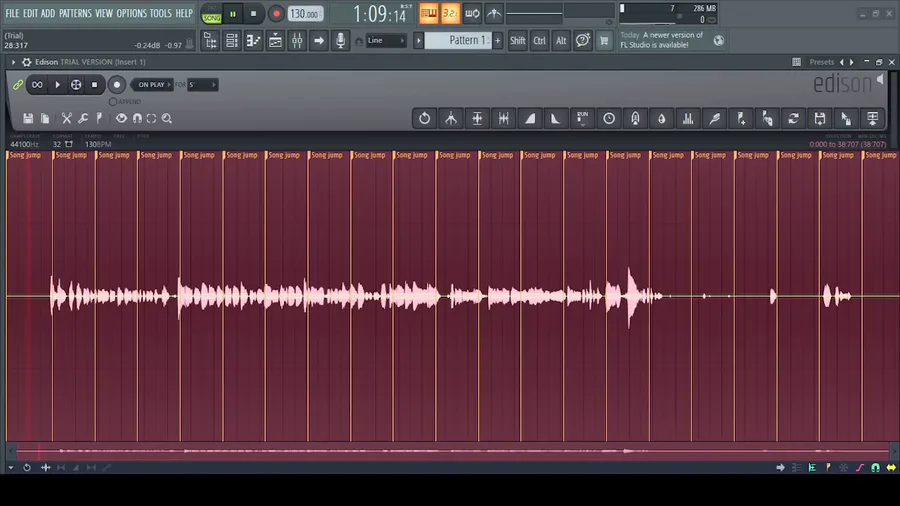
Task: Click the Edison play button
Action: pos(57,85)
